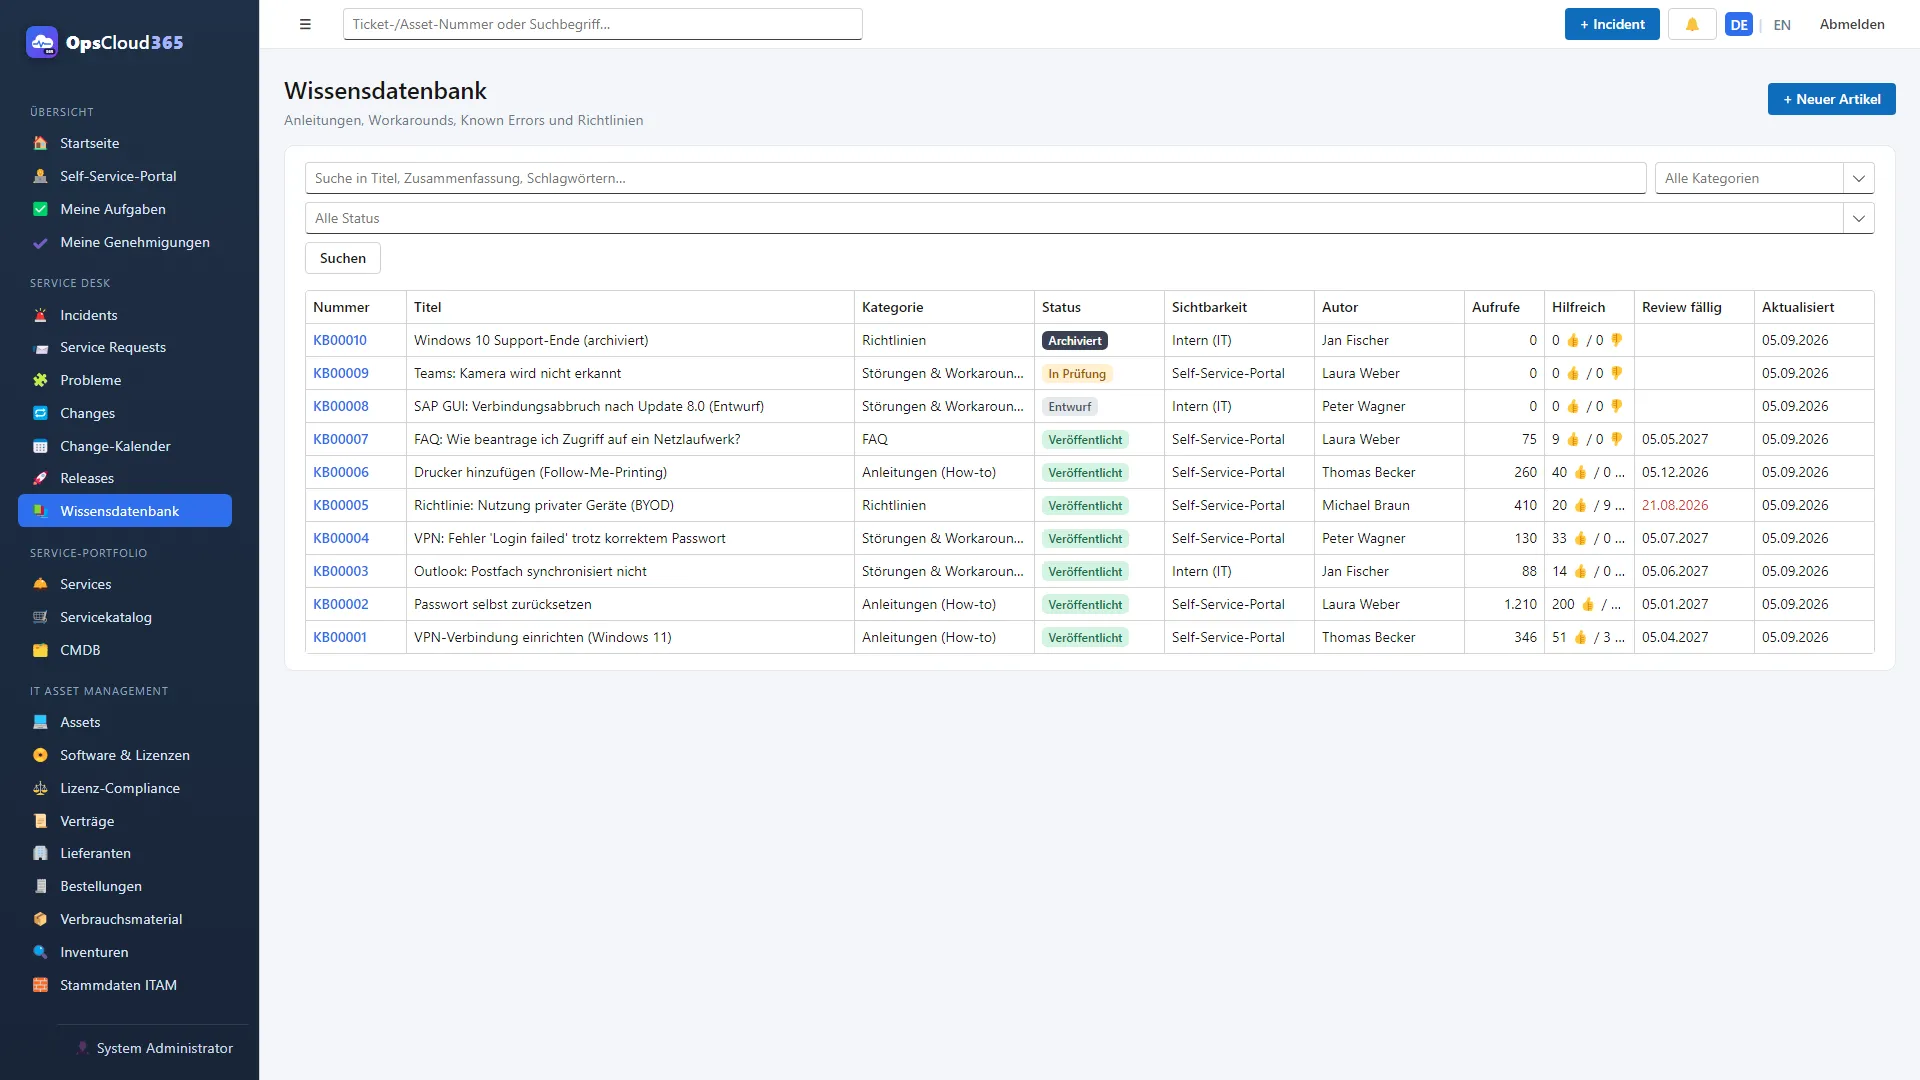
Task: Click the Meine Genehmigungen icon
Action: 40,242
